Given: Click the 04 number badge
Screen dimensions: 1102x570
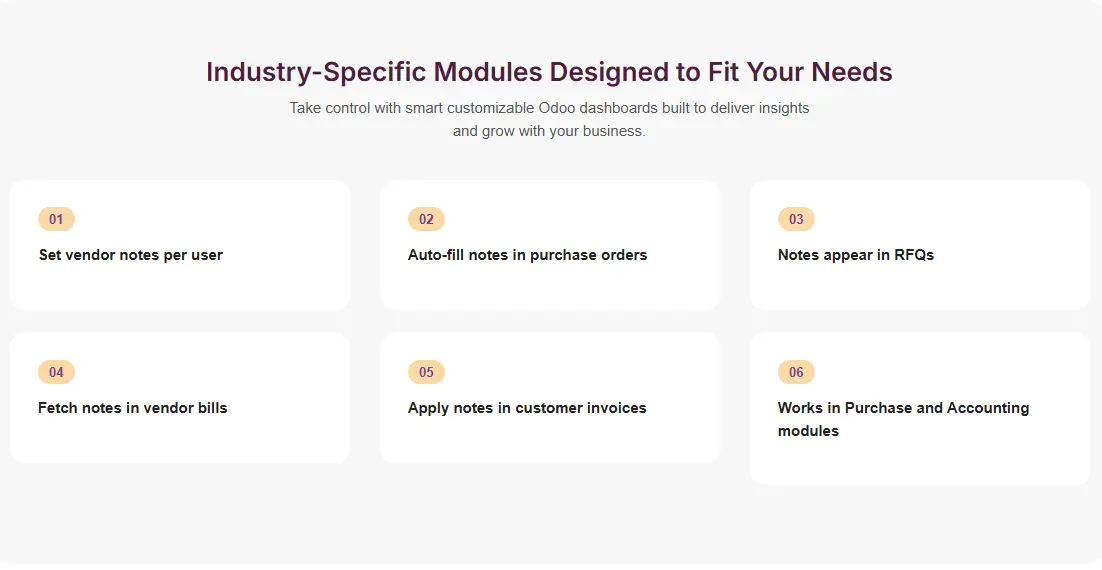Looking at the screenshot, I should (x=56, y=372).
